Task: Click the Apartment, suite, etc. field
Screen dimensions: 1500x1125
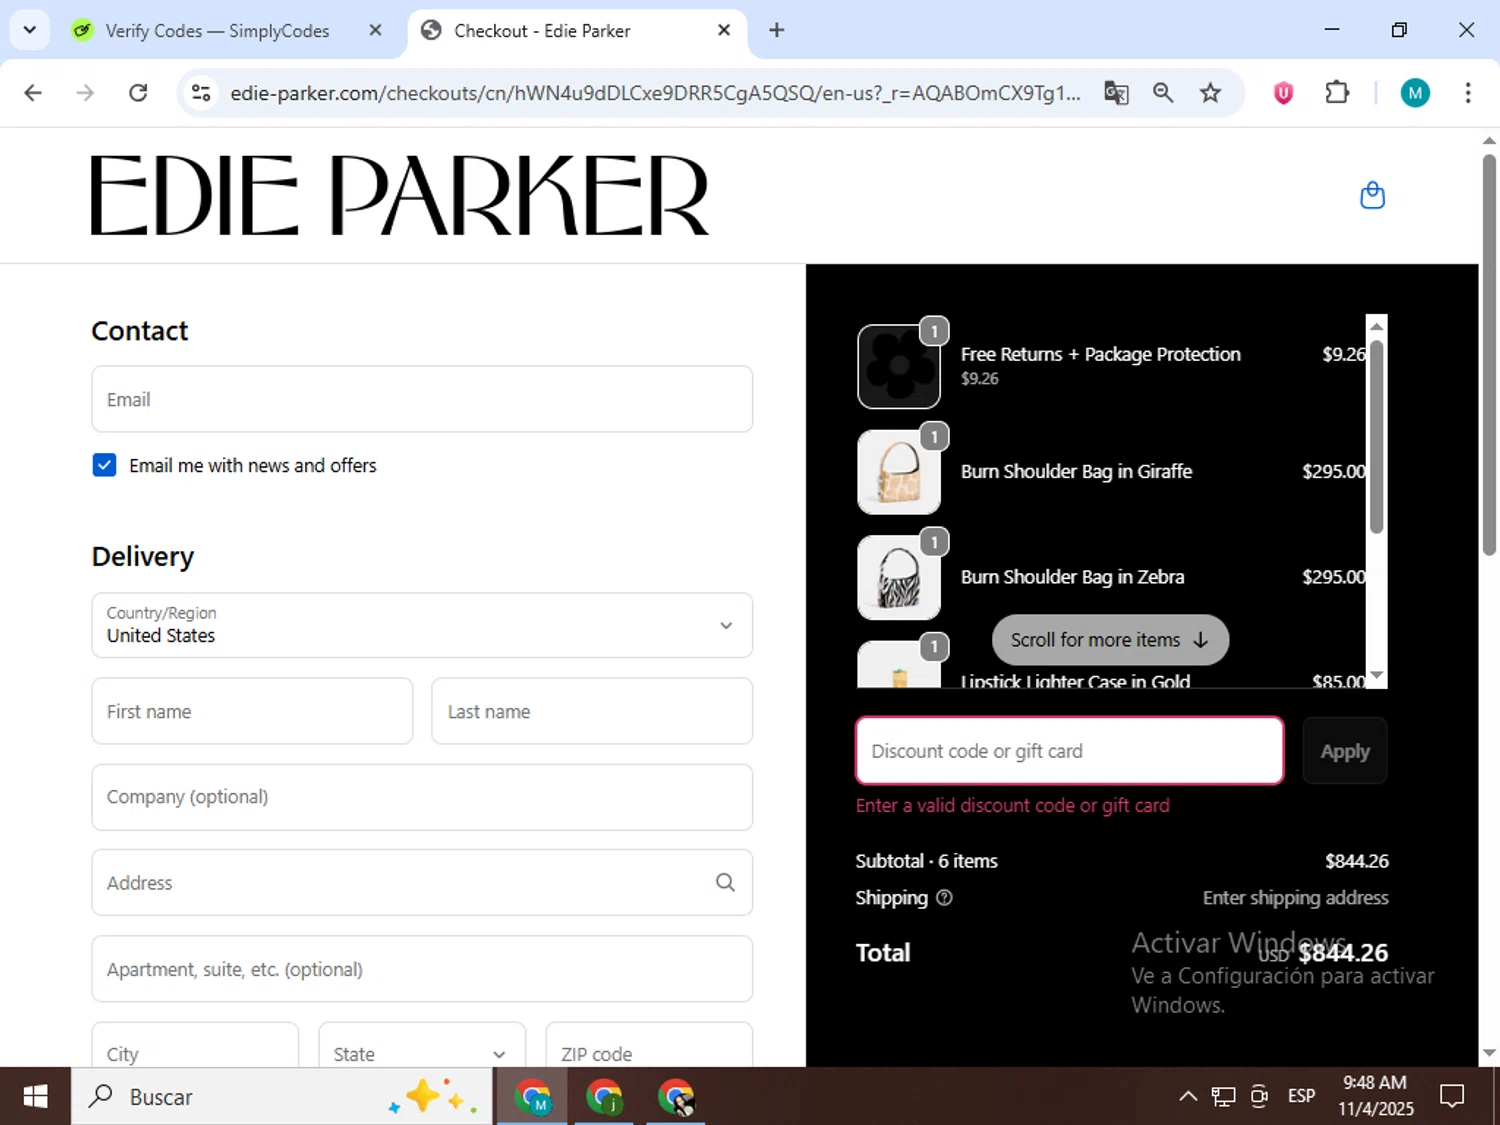Action: pos(422,969)
